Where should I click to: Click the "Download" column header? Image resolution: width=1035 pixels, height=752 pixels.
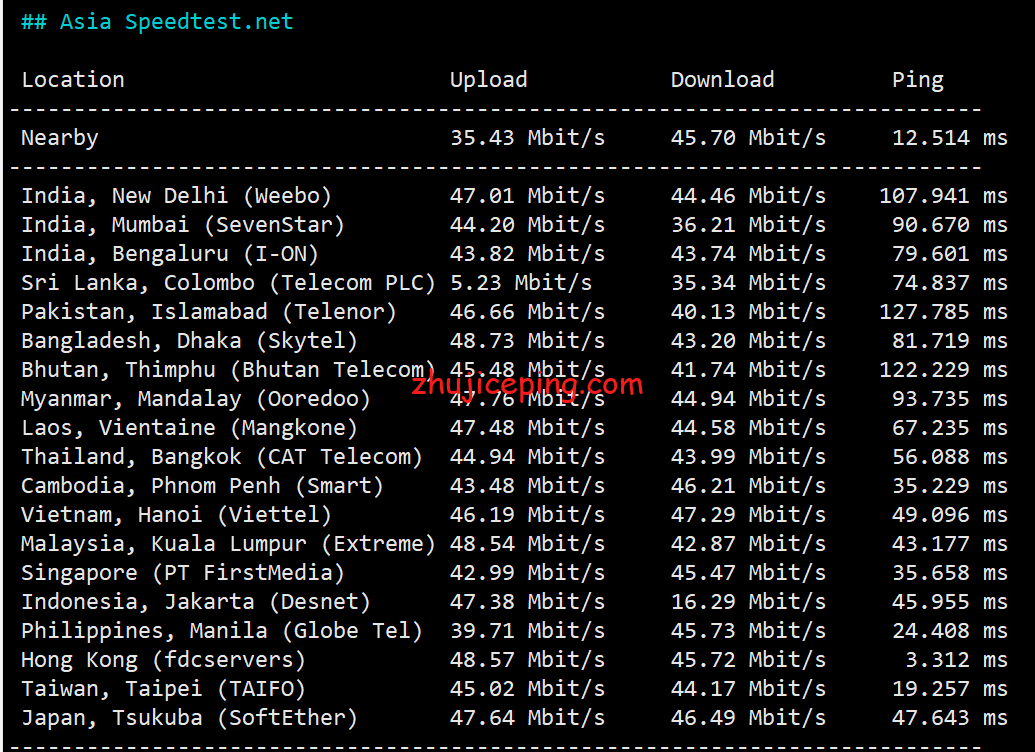tap(722, 80)
